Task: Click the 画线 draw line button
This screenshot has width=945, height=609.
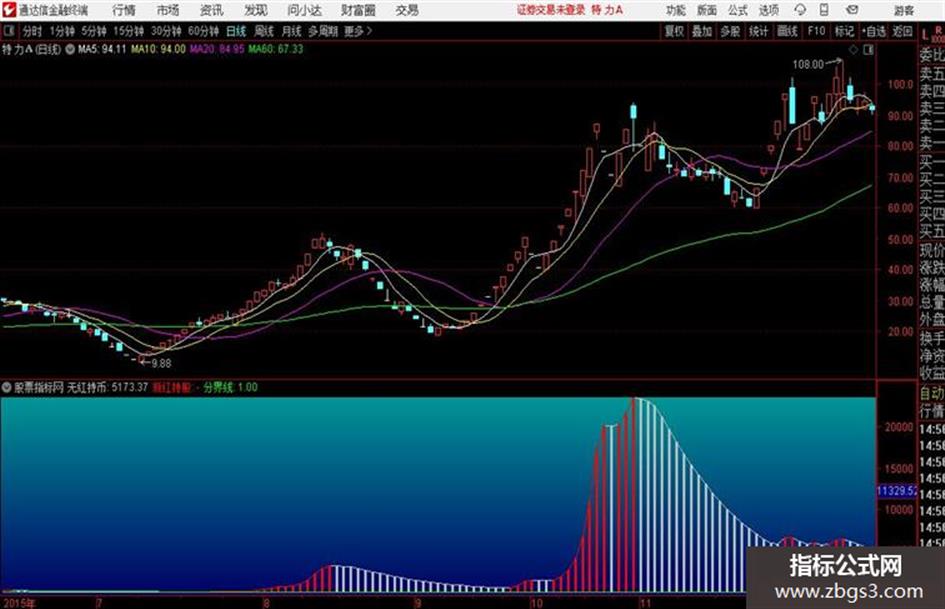Action: point(788,31)
